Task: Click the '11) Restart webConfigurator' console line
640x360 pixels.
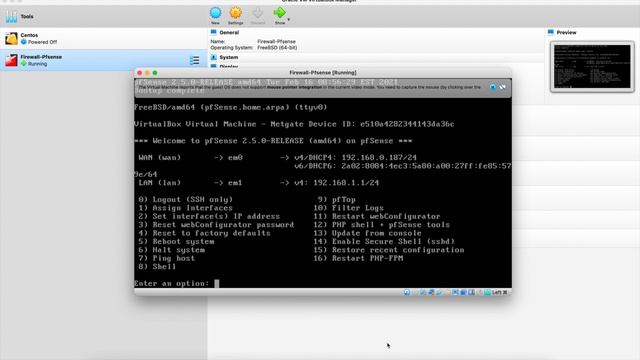Action: tap(377, 216)
